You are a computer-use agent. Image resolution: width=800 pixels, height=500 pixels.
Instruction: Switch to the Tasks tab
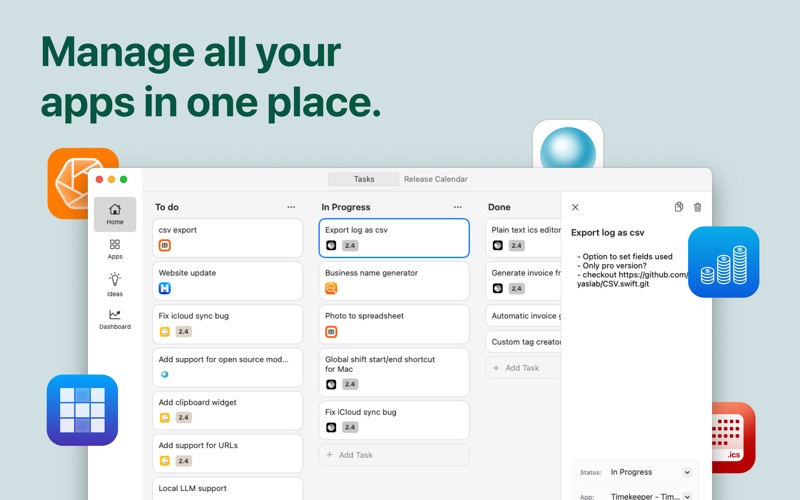[364, 179]
